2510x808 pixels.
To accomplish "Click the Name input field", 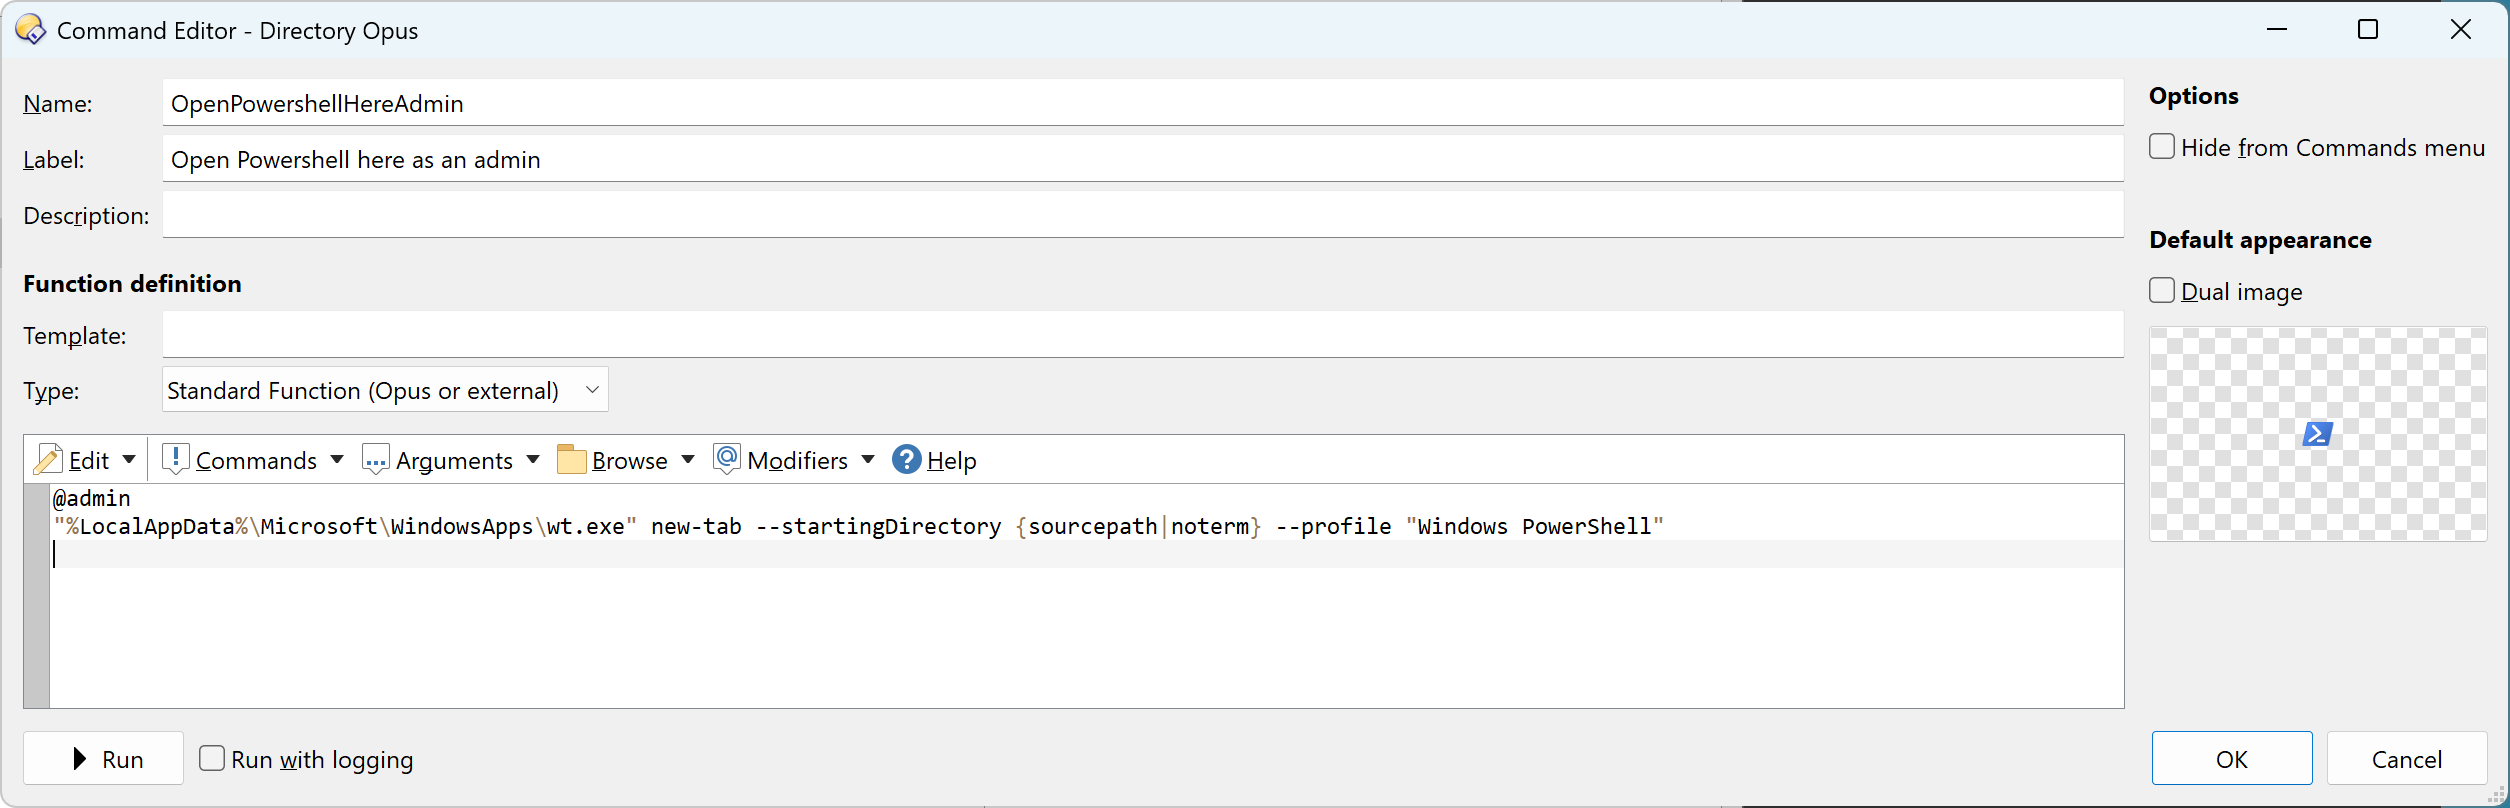I will pos(1143,103).
